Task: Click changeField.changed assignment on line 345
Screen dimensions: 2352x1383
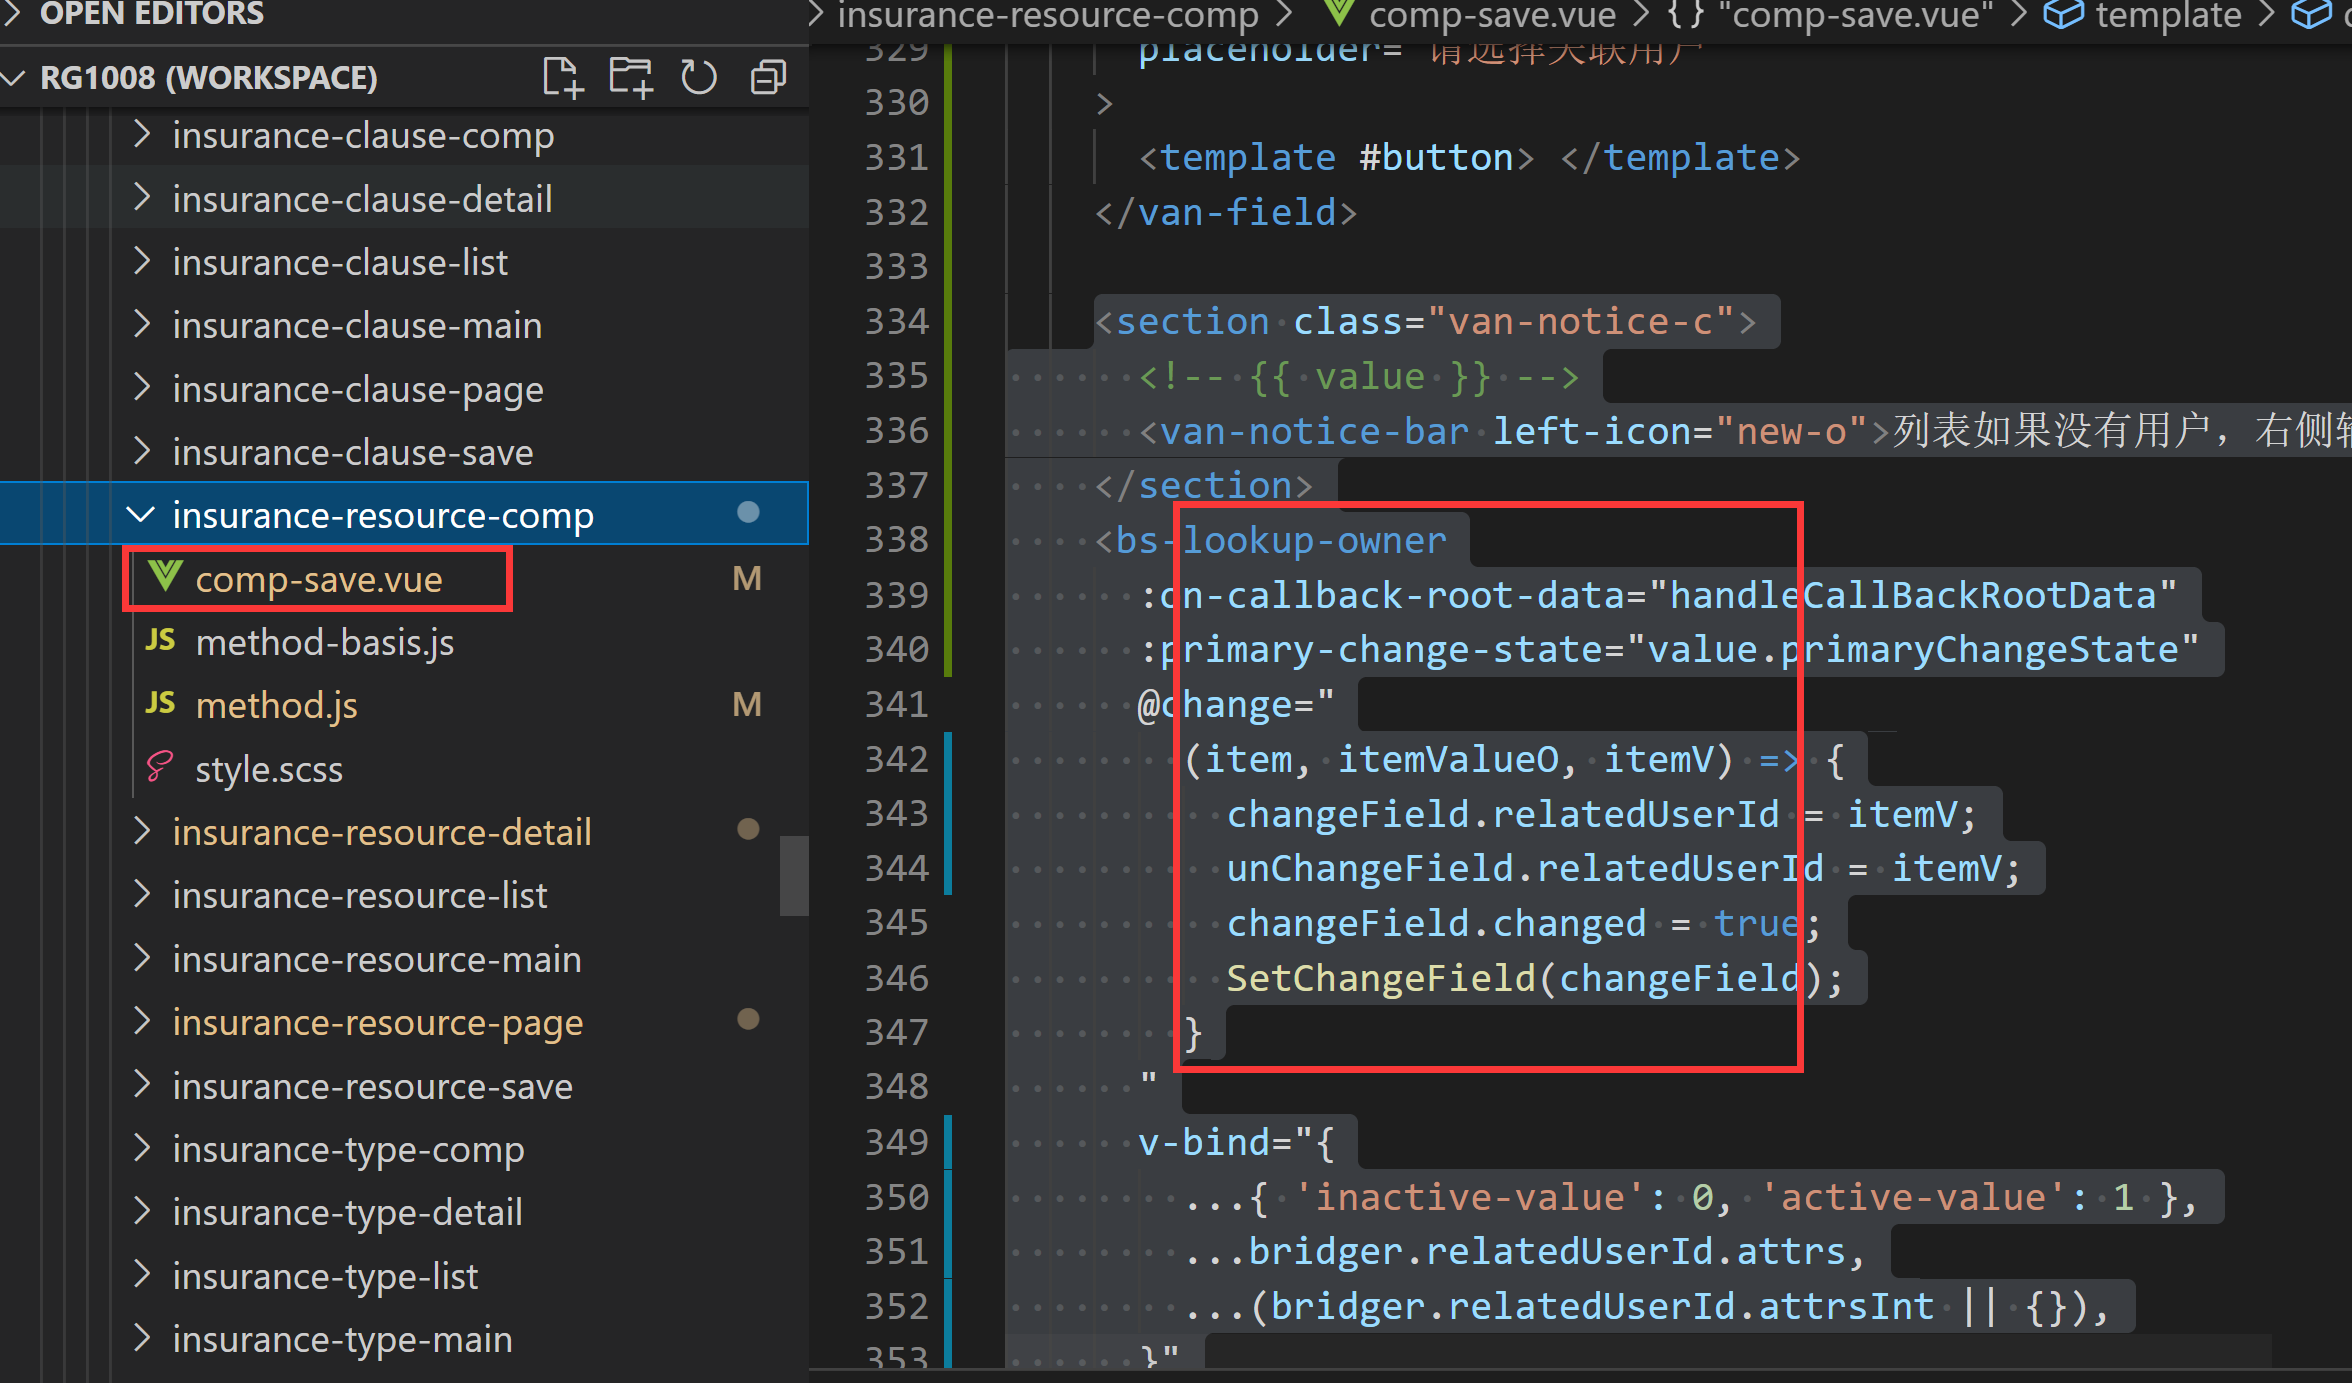Action: coord(1524,923)
